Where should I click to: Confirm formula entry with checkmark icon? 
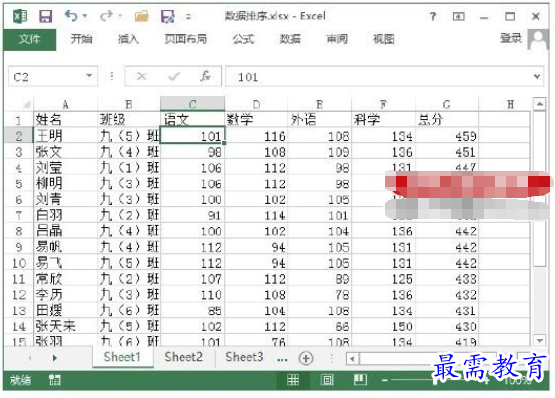[x=174, y=76]
